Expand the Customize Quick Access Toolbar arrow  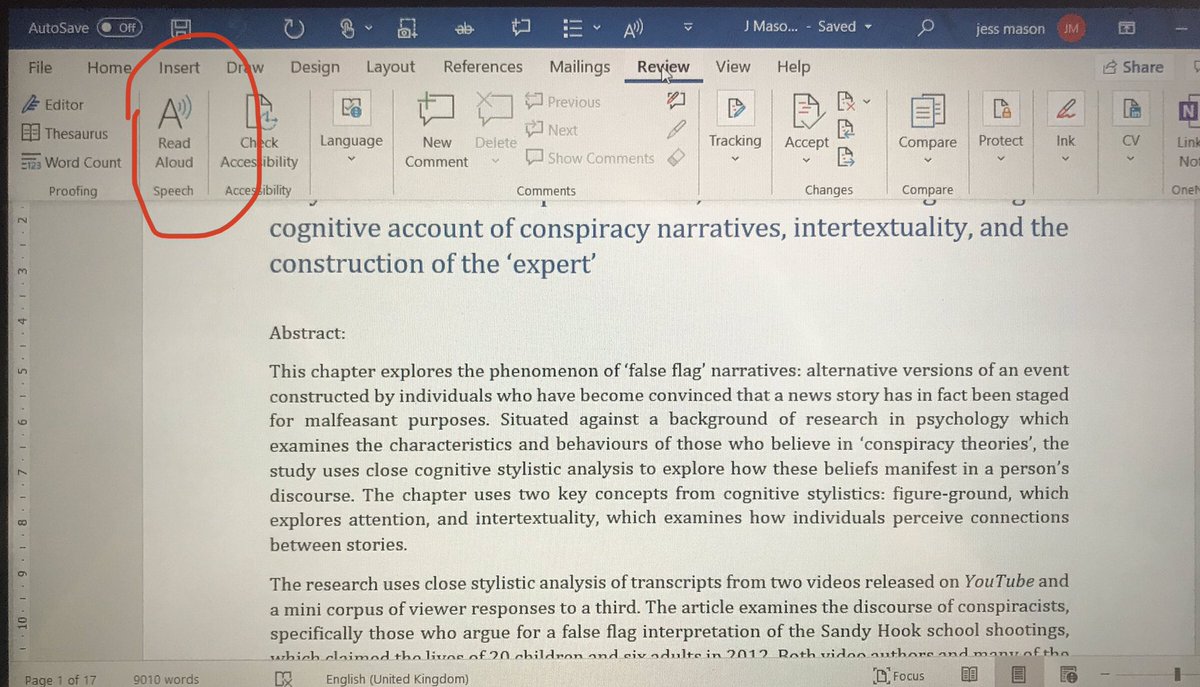tap(688, 28)
